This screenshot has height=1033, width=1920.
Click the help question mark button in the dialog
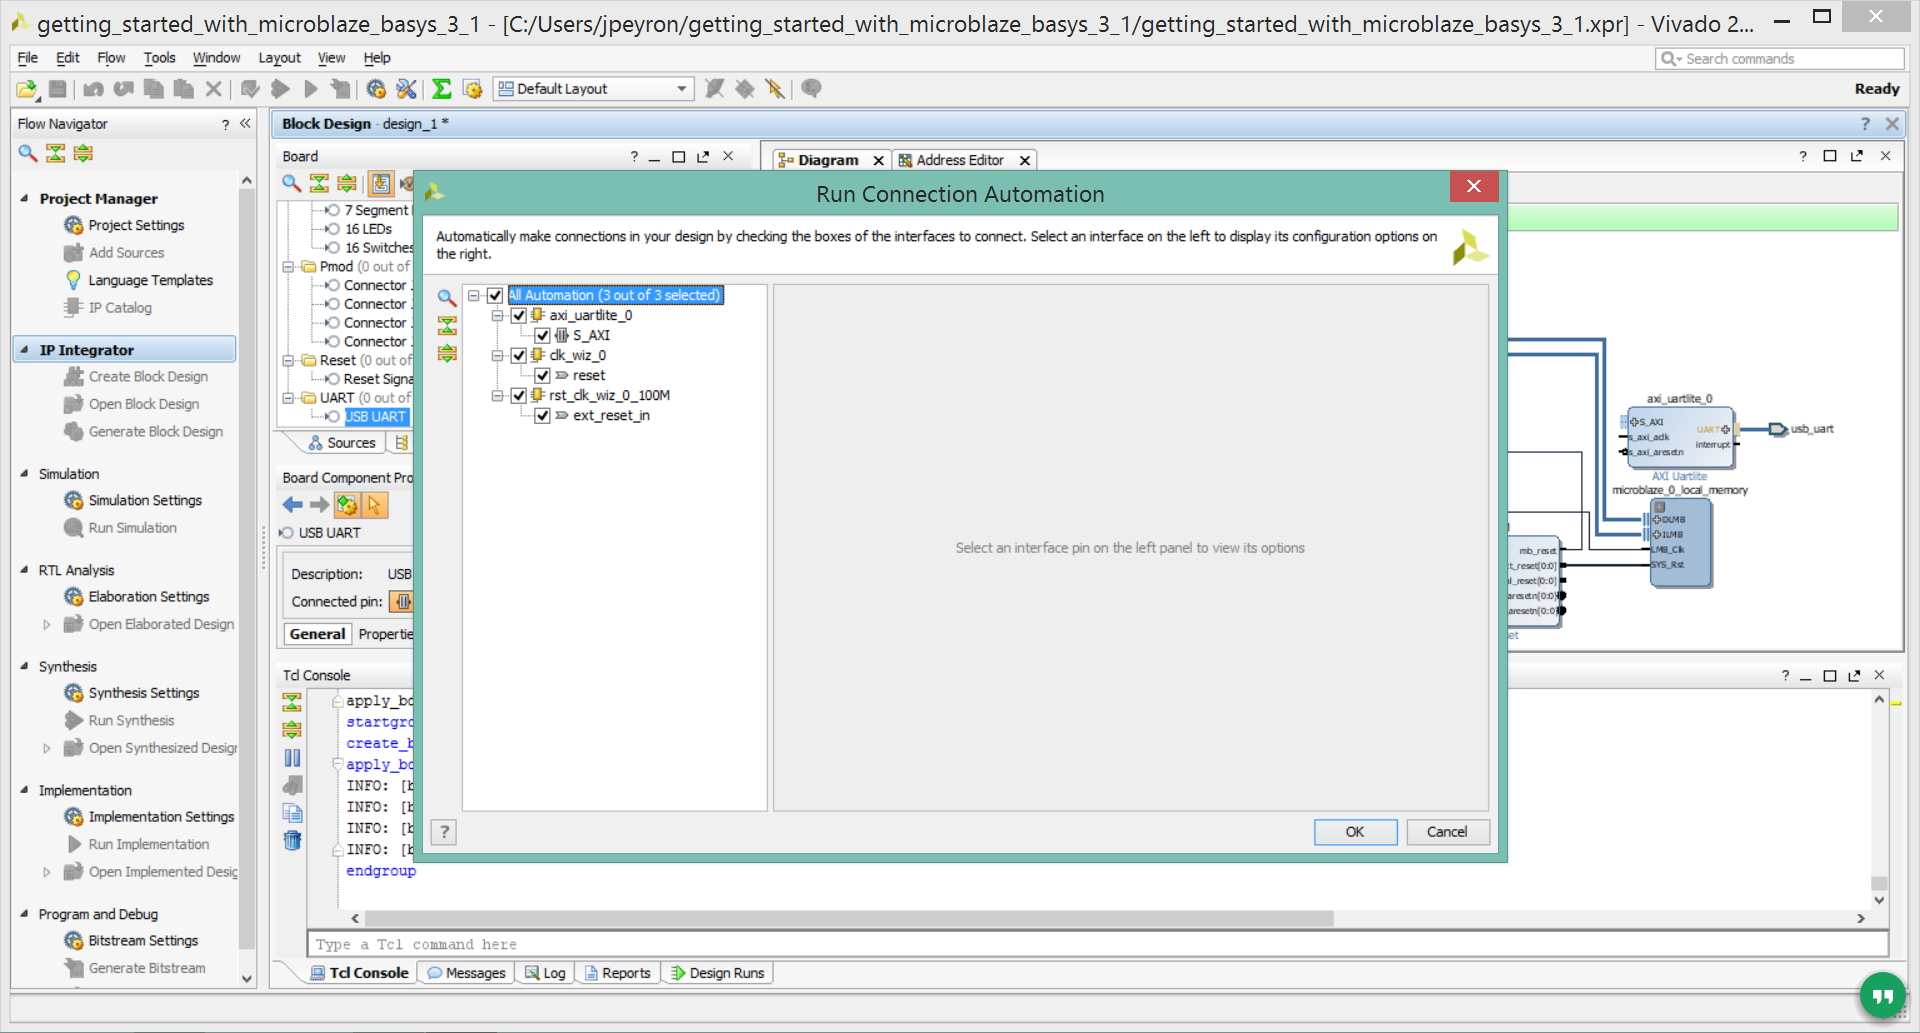[444, 832]
